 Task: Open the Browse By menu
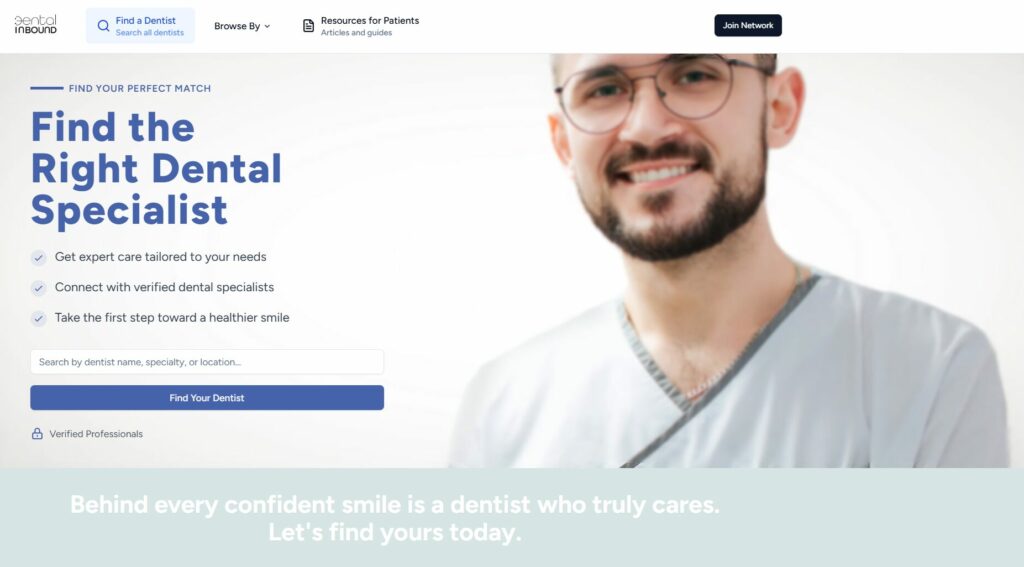pyautogui.click(x=242, y=26)
